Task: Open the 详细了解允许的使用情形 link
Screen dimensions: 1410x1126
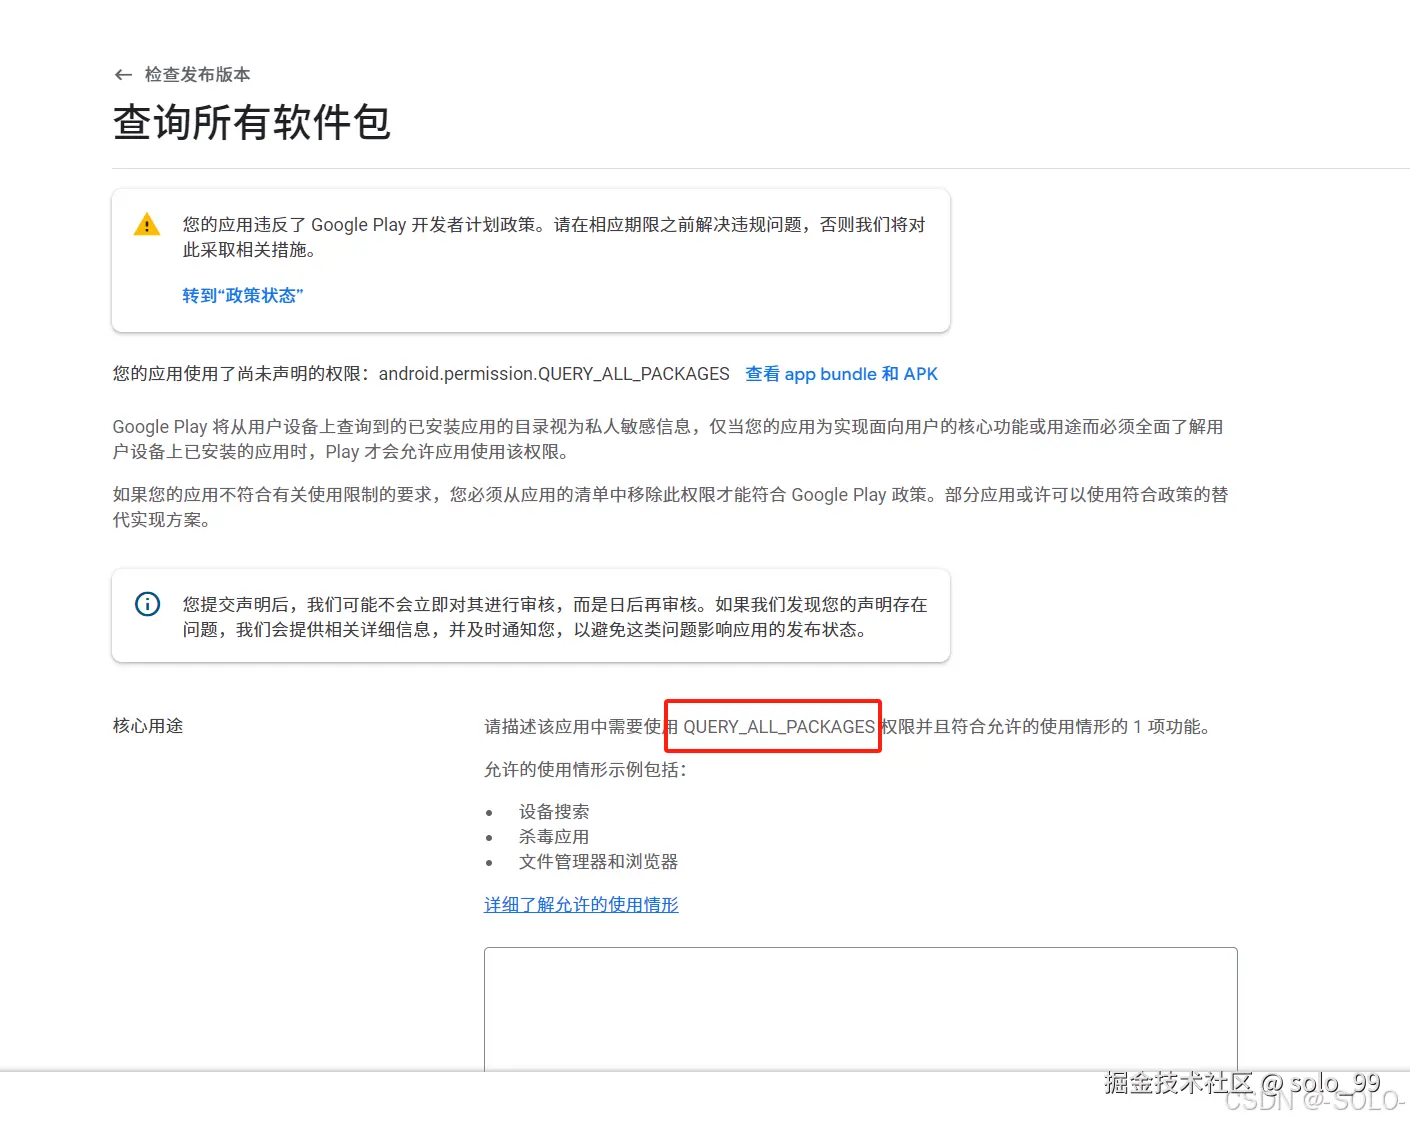Action: tap(581, 904)
